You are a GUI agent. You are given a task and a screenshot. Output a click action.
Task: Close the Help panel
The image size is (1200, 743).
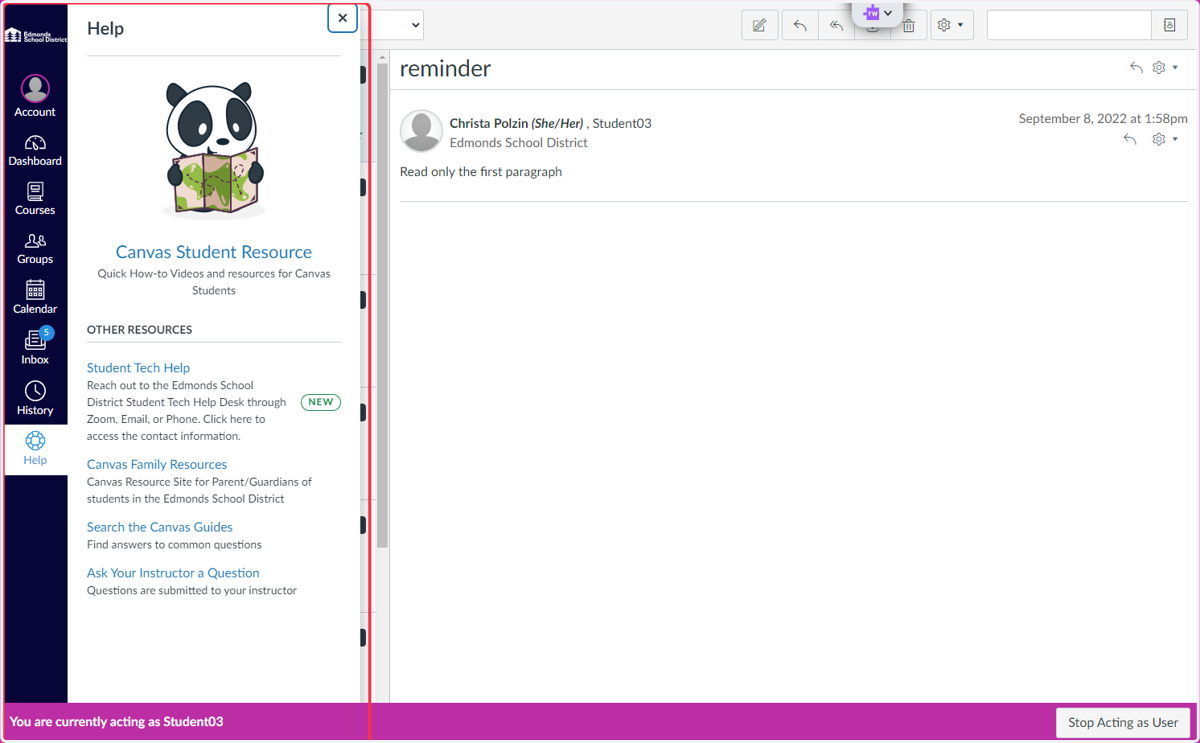[x=342, y=18]
